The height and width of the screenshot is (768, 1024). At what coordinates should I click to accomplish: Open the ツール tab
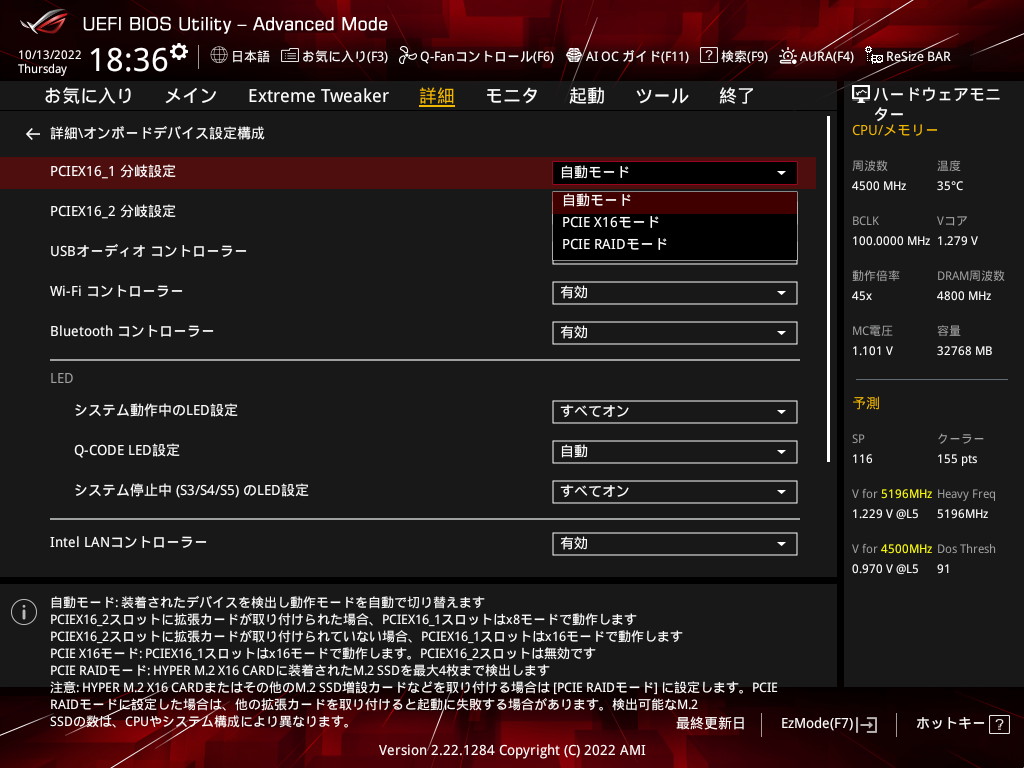click(x=662, y=96)
